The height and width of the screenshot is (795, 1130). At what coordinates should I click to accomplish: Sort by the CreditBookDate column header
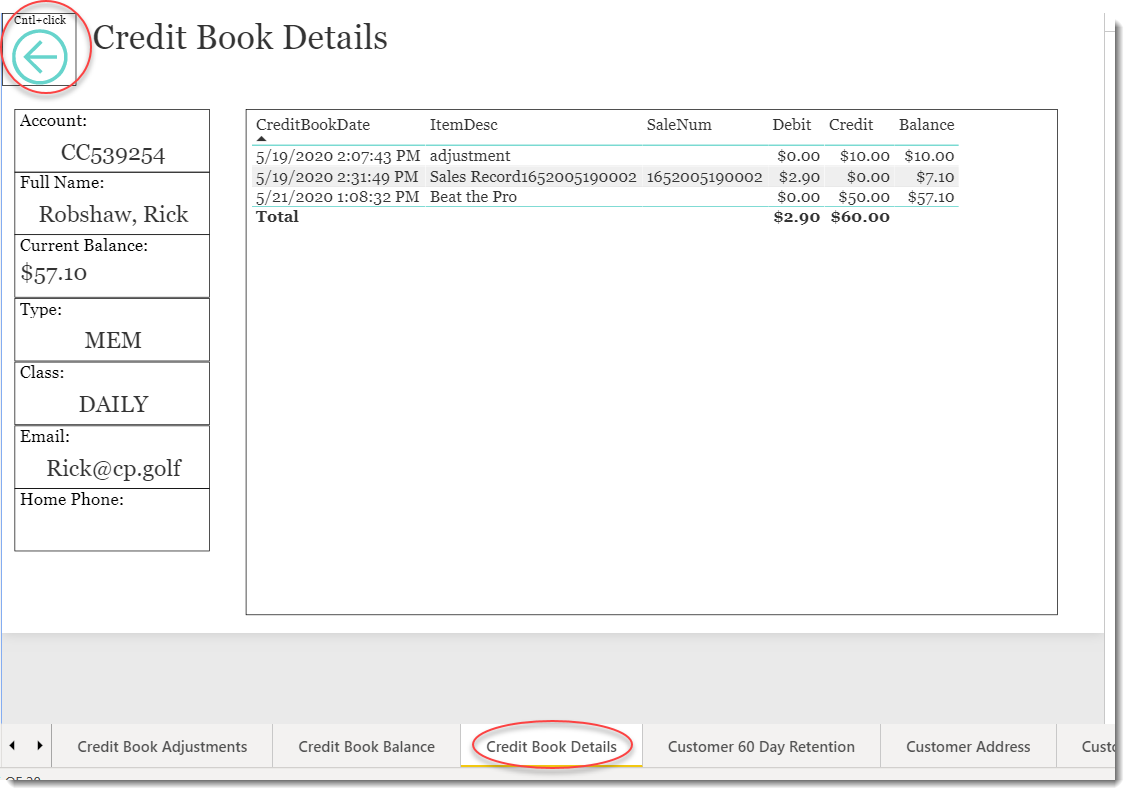313,125
